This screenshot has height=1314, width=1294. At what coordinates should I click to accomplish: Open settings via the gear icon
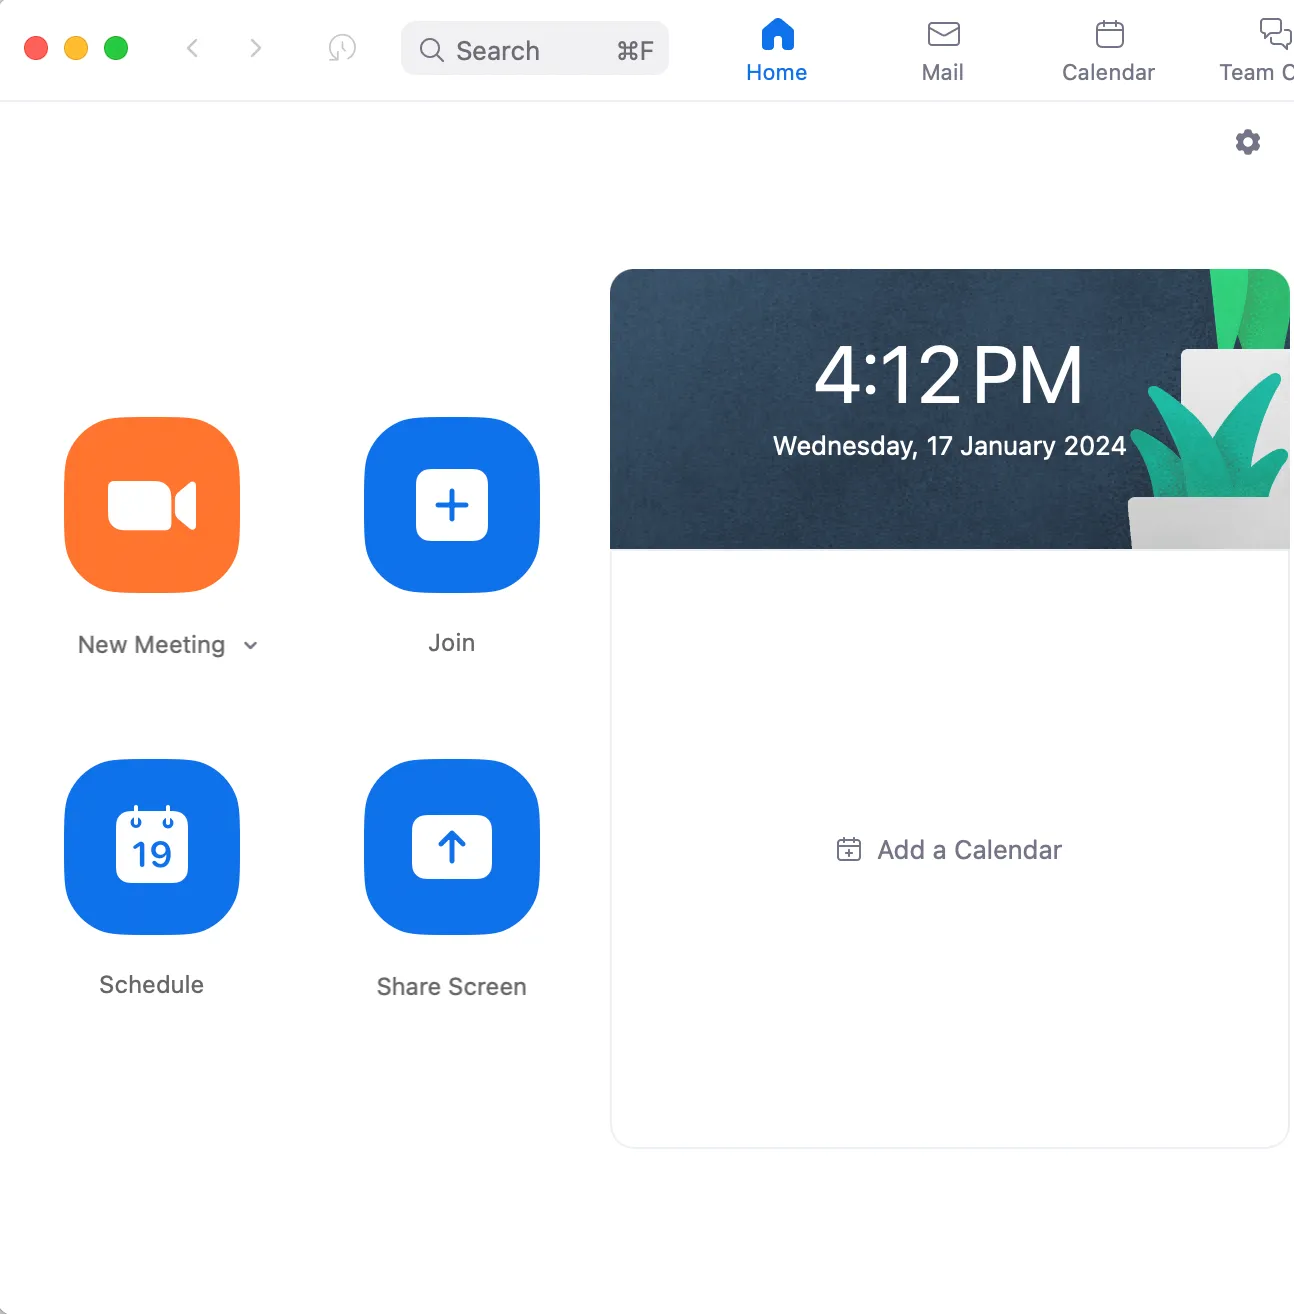click(1248, 142)
